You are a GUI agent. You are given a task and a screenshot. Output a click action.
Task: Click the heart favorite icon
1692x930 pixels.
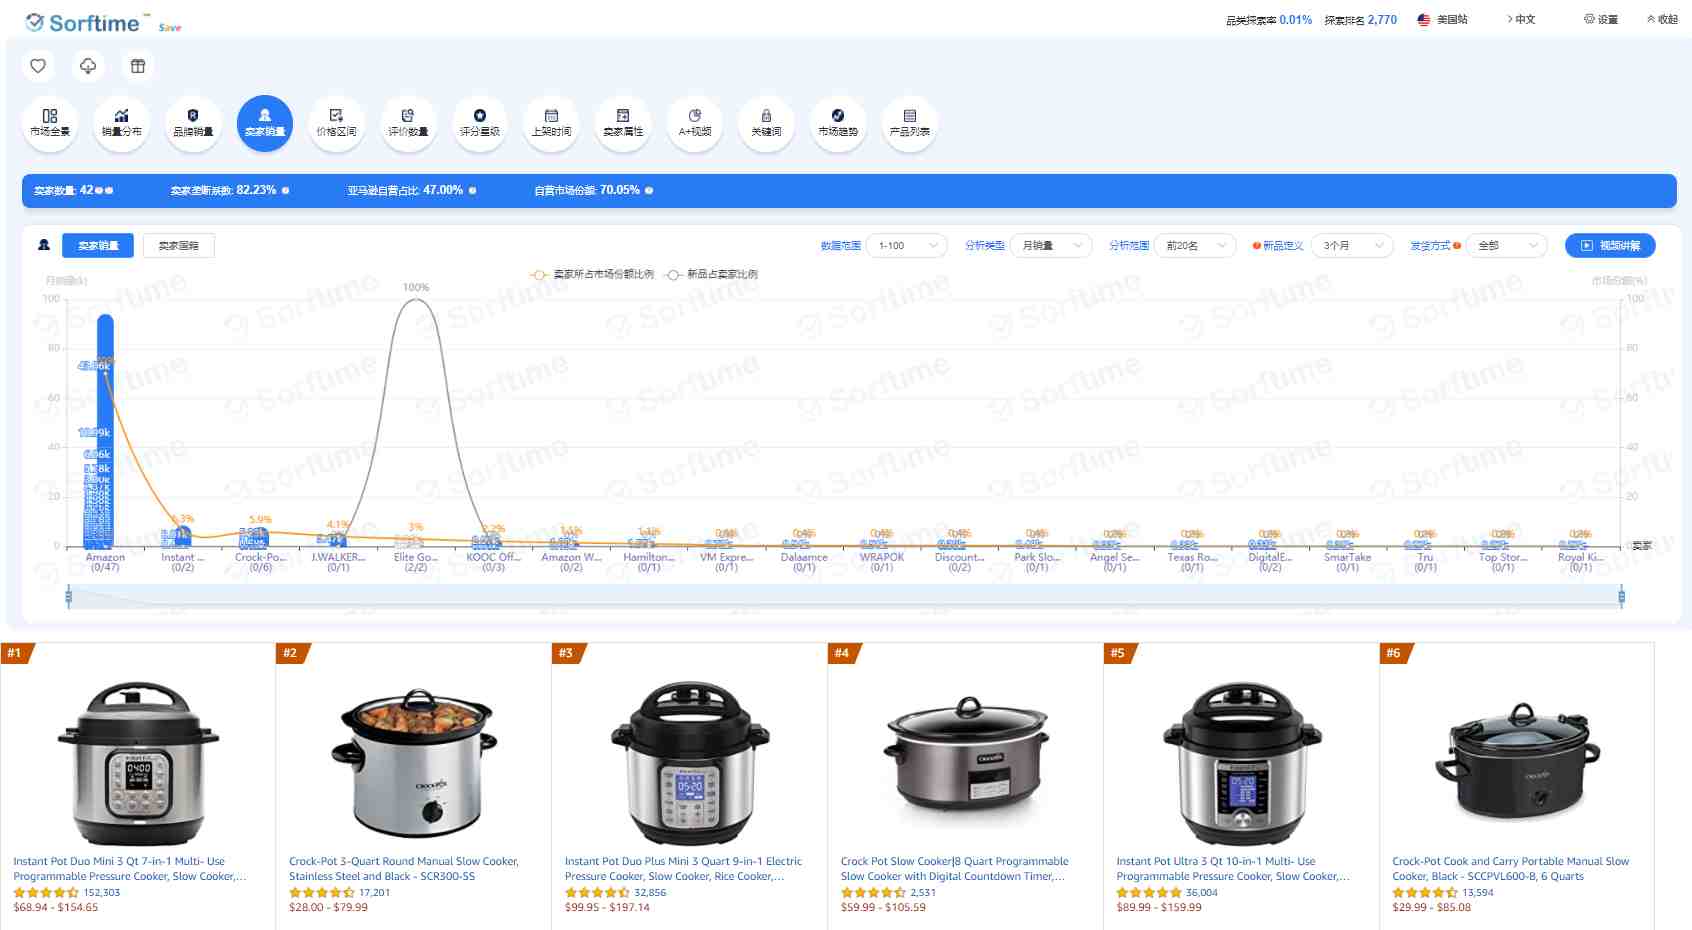[38, 66]
